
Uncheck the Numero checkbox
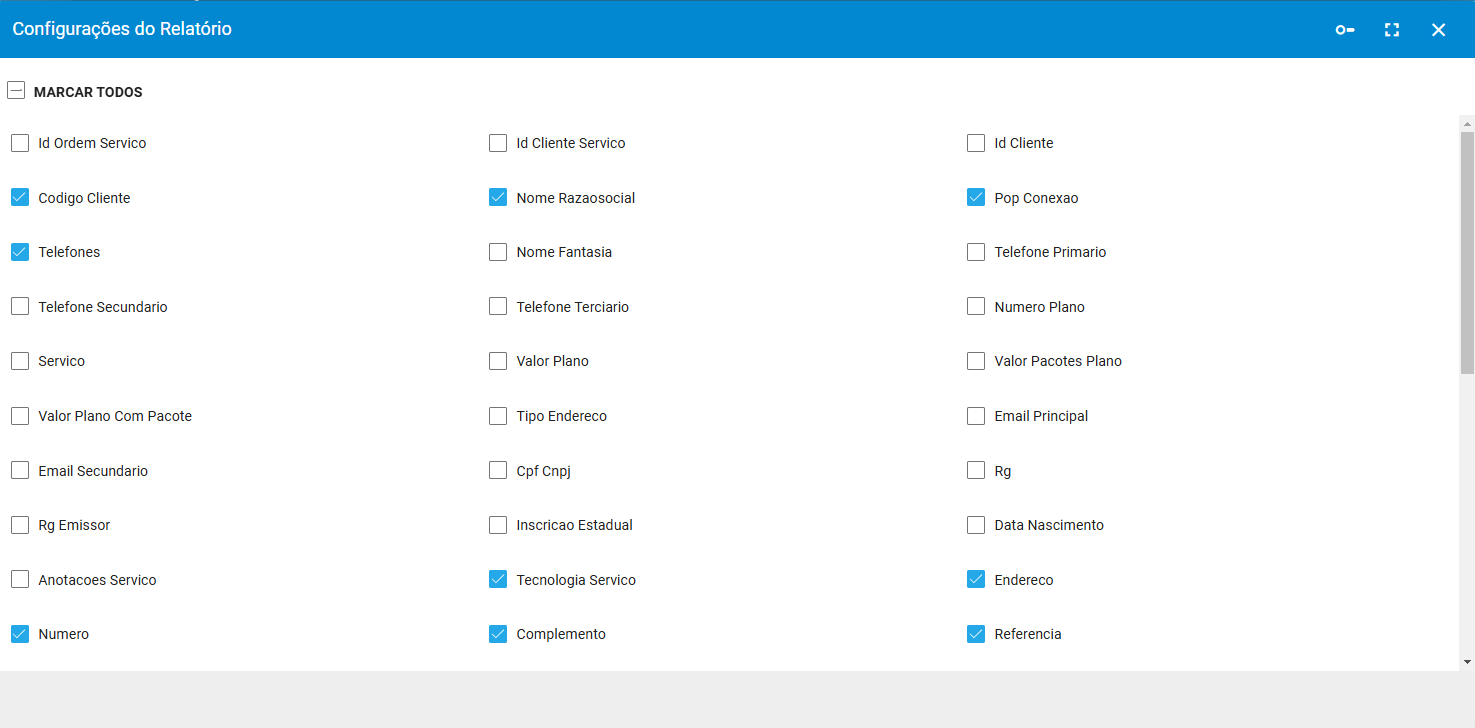pyautogui.click(x=20, y=633)
